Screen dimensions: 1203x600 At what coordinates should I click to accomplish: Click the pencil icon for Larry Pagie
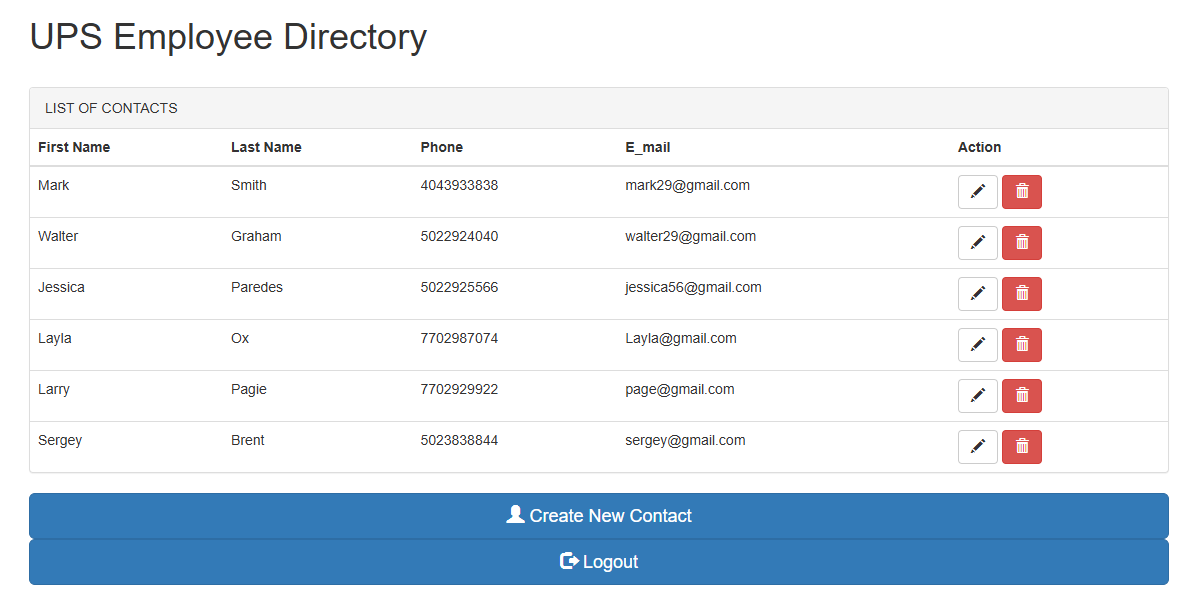[977, 396]
